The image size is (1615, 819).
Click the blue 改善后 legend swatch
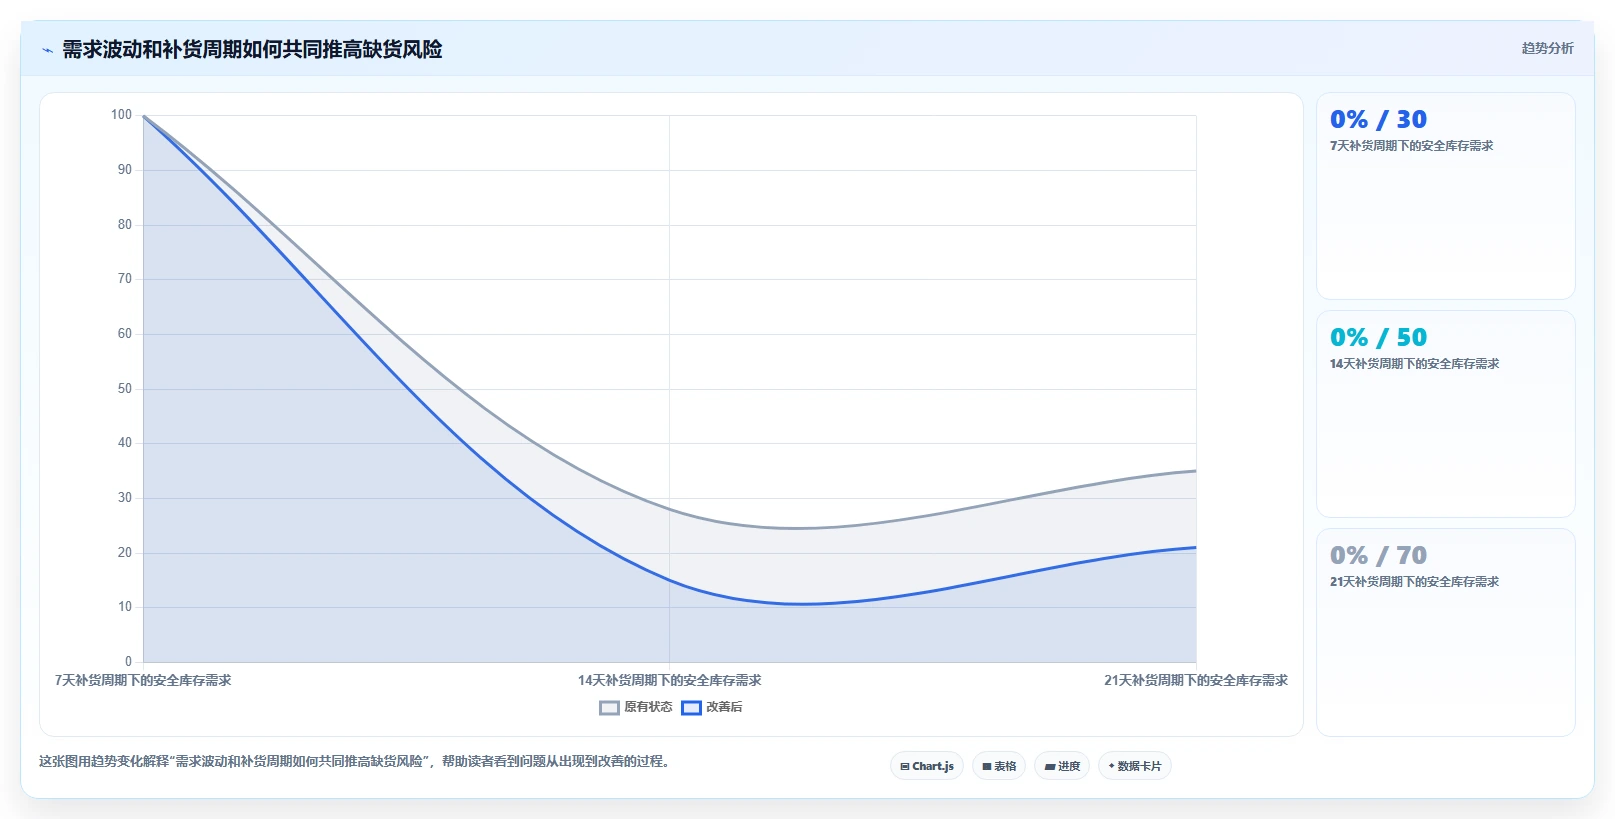tap(691, 708)
